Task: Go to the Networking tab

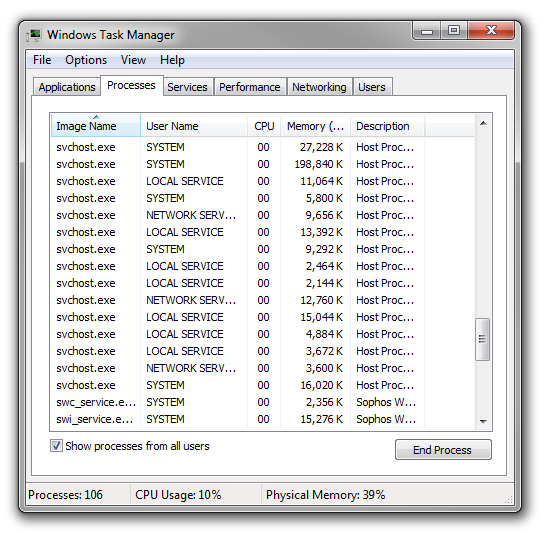Action: (x=319, y=87)
